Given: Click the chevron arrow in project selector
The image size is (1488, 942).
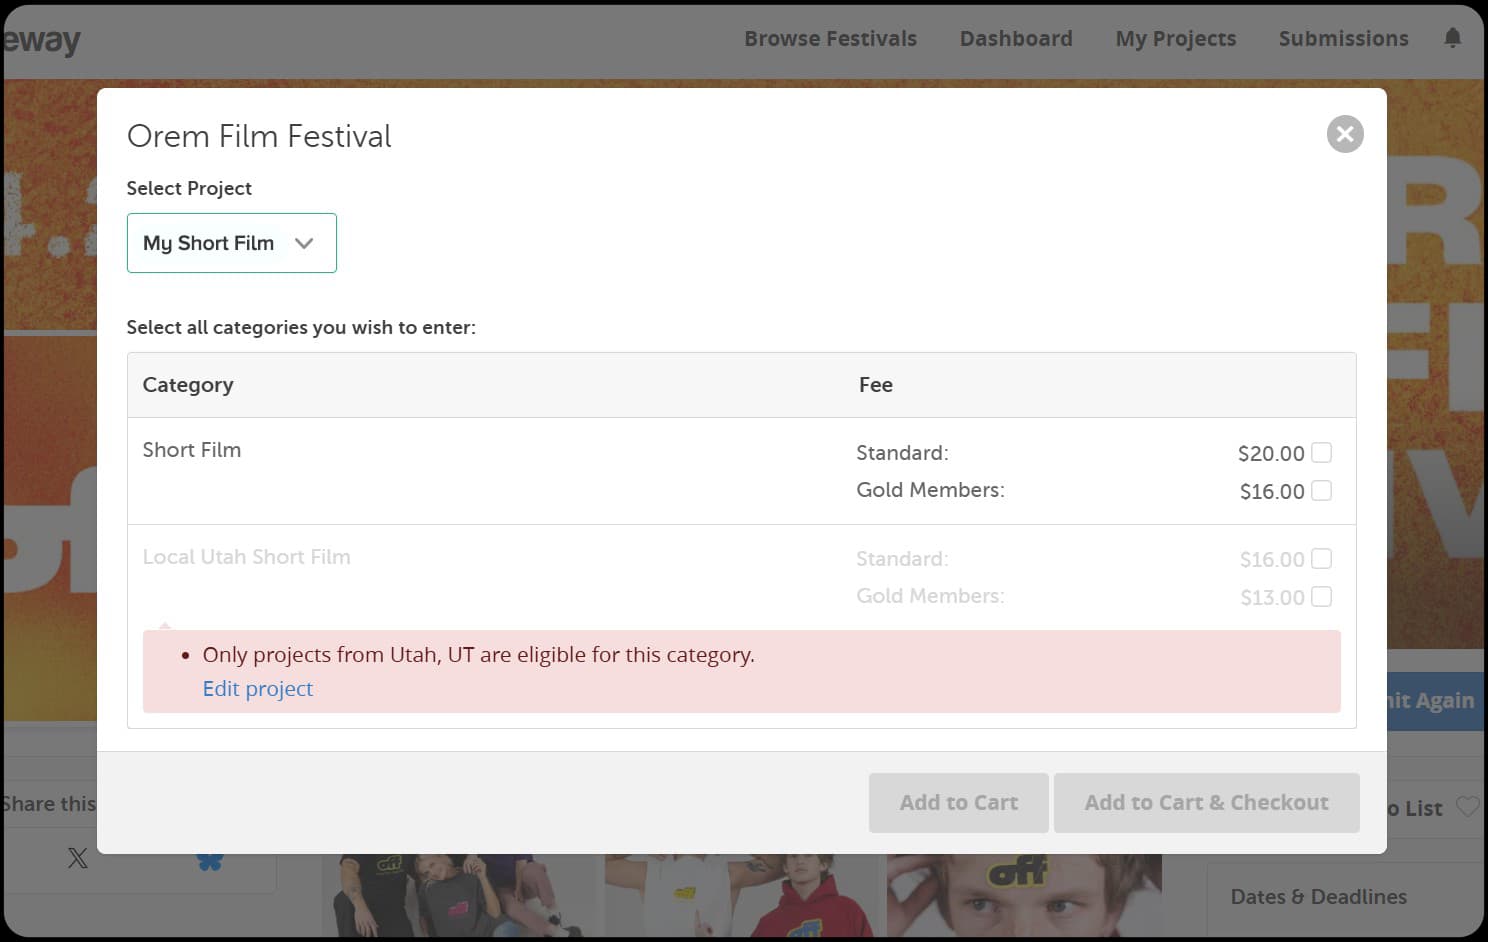Looking at the screenshot, I should click(304, 243).
